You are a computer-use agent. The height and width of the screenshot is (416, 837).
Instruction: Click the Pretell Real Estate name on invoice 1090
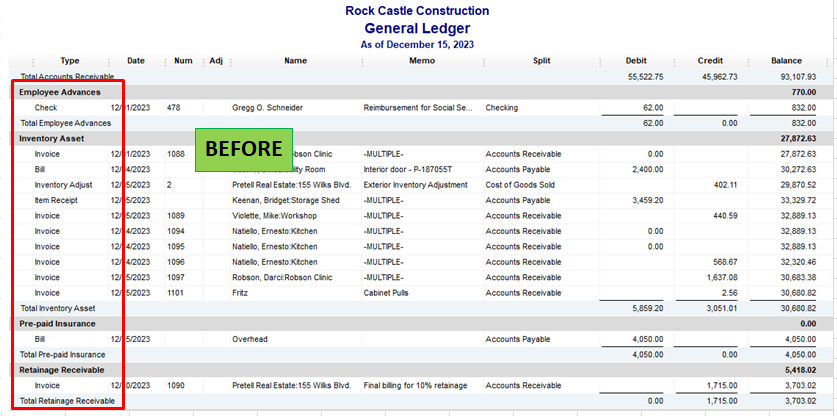tap(291, 386)
